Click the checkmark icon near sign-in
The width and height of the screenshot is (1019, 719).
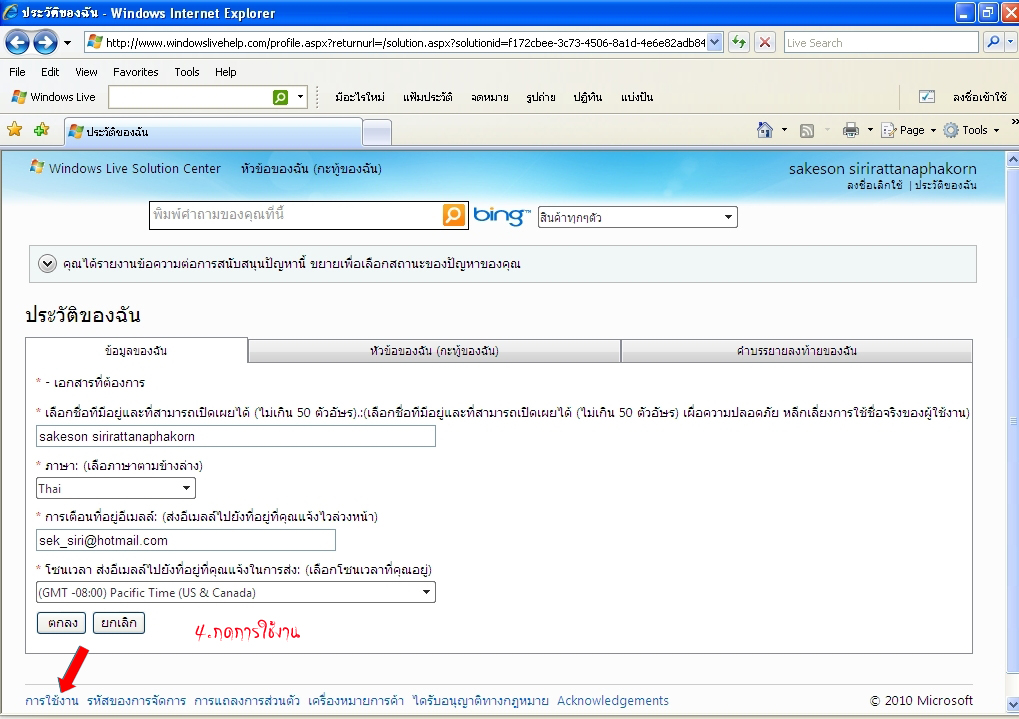click(927, 97)
